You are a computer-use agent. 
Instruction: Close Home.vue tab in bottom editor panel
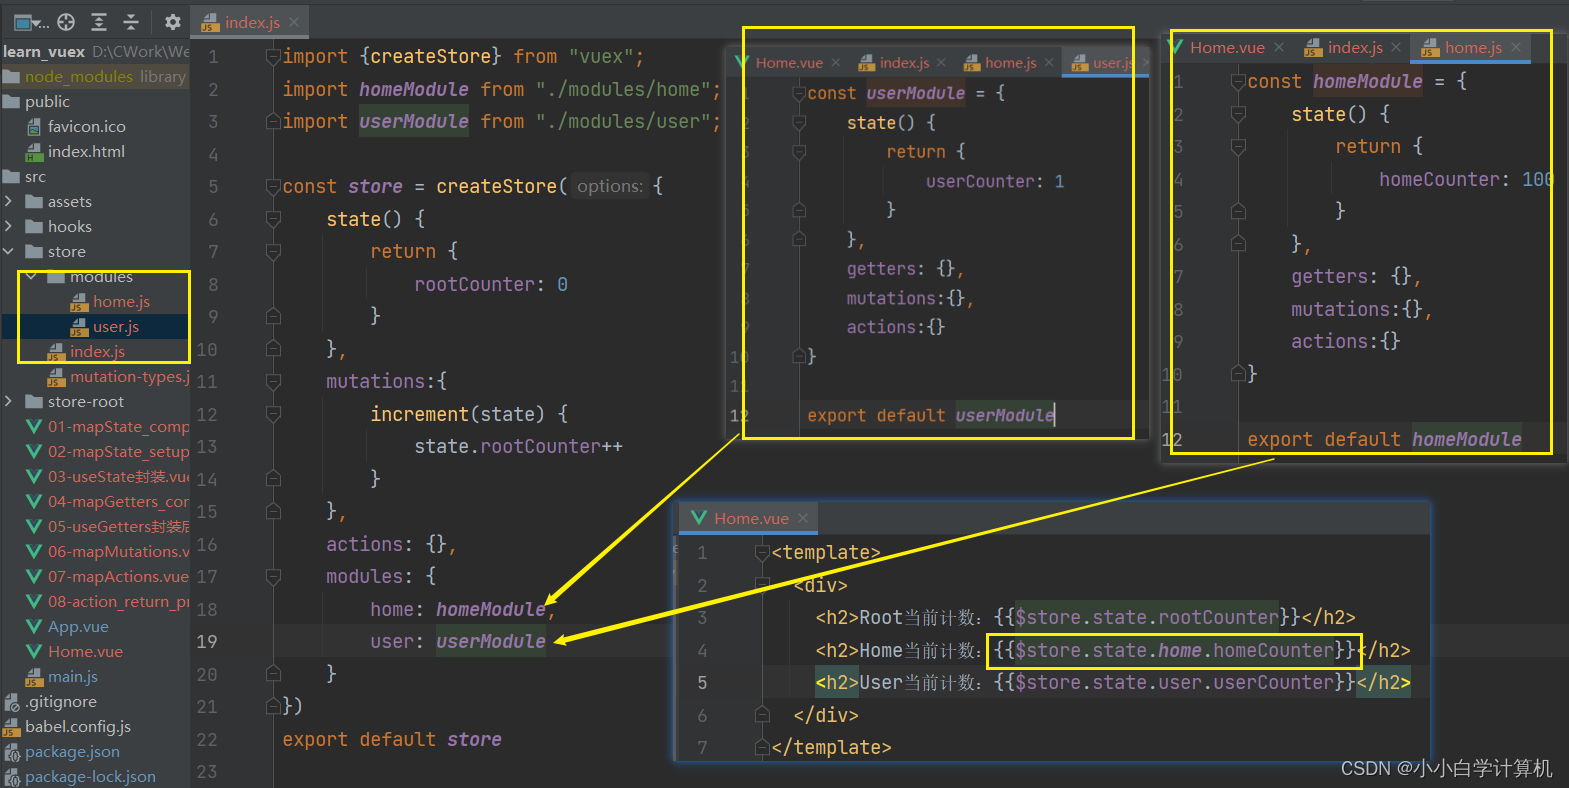tap(803, 518)
